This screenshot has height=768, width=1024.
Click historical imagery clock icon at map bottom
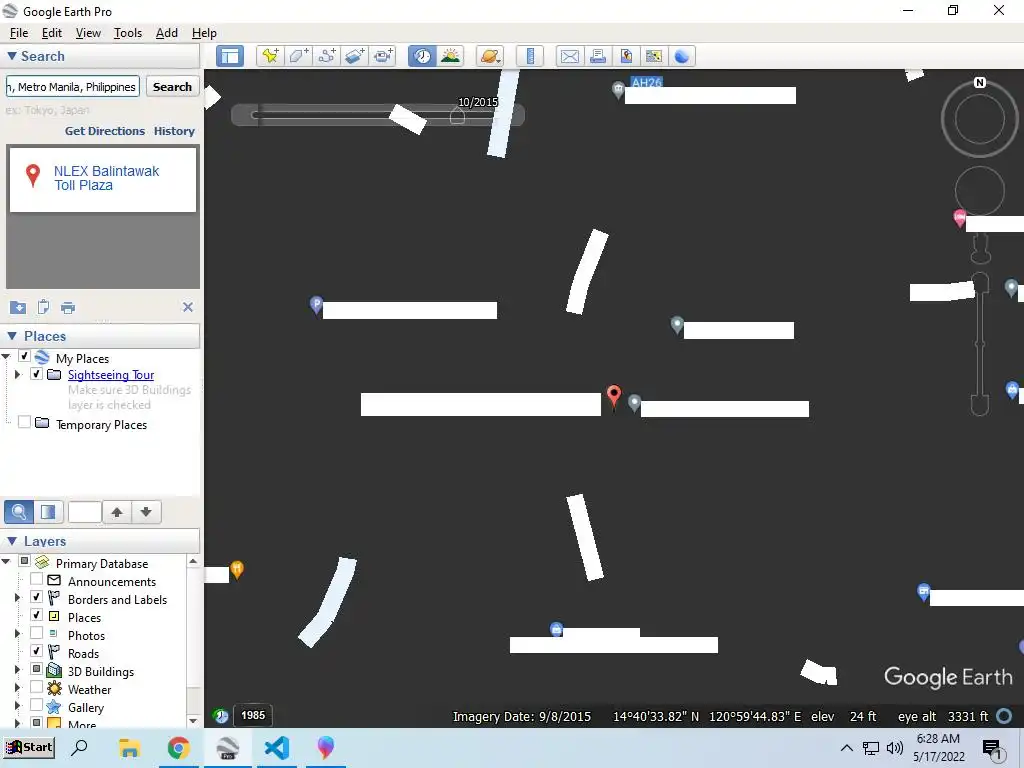pyautogui.click(x=221, y=716)
